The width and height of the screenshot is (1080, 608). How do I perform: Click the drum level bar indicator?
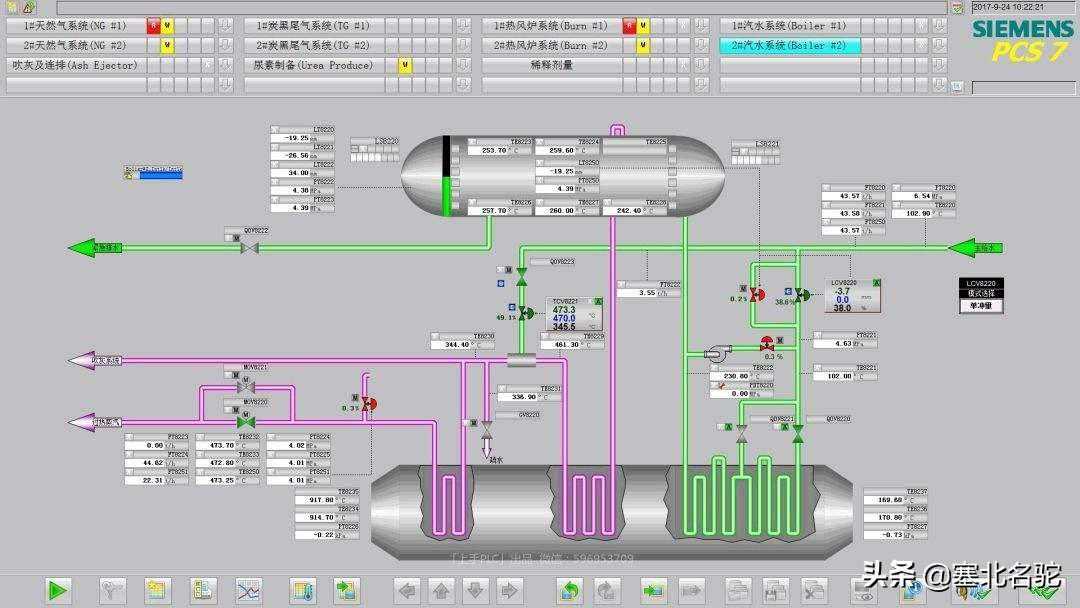click(446, 177)
